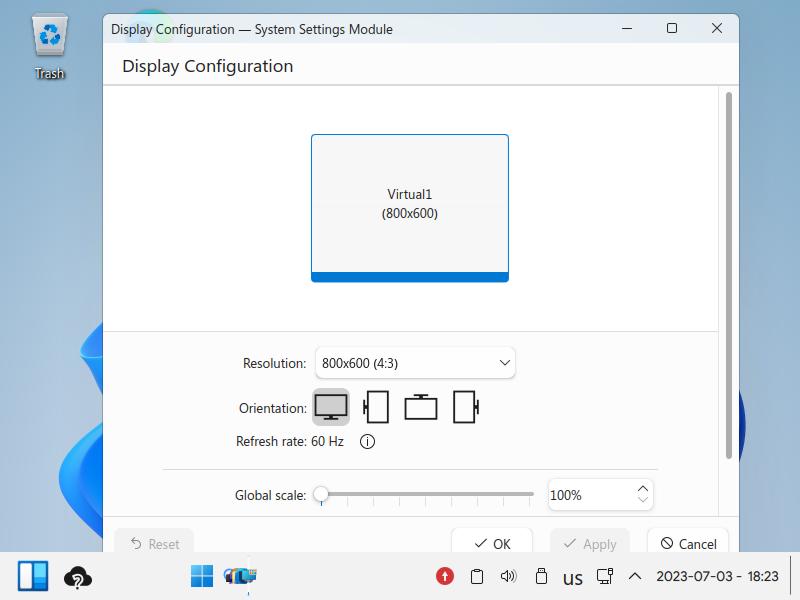
Task: Open the desktop panel icon on taskbar
Action: coord(33,576)
